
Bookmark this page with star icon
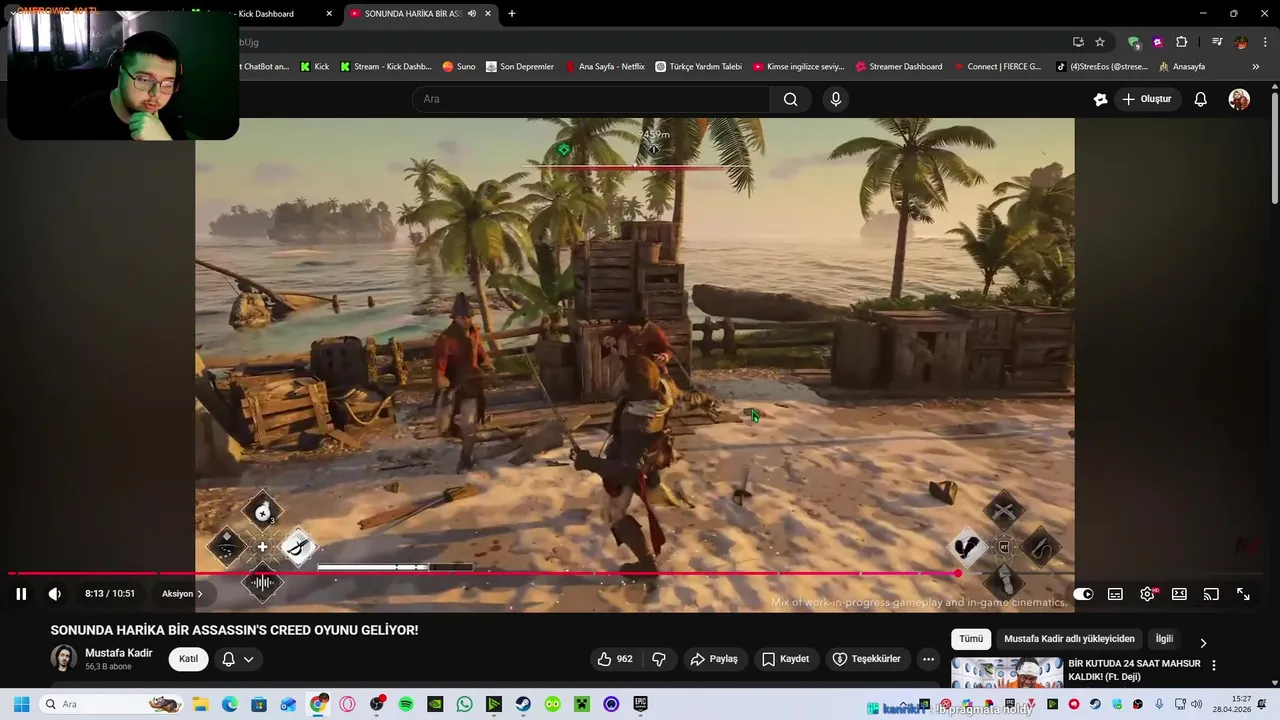[x=1100, y=42]
